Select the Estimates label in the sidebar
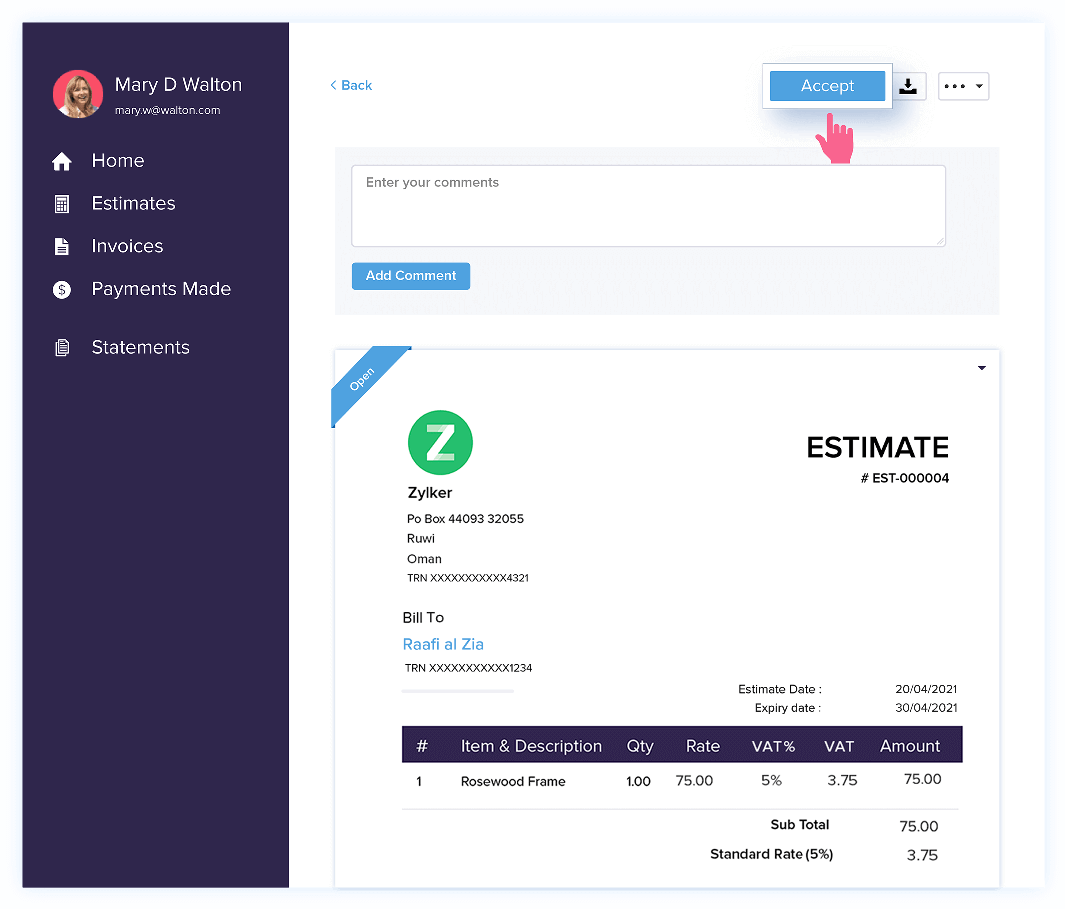Screen dimensions: 1065x909 click(x=133, y=204)
